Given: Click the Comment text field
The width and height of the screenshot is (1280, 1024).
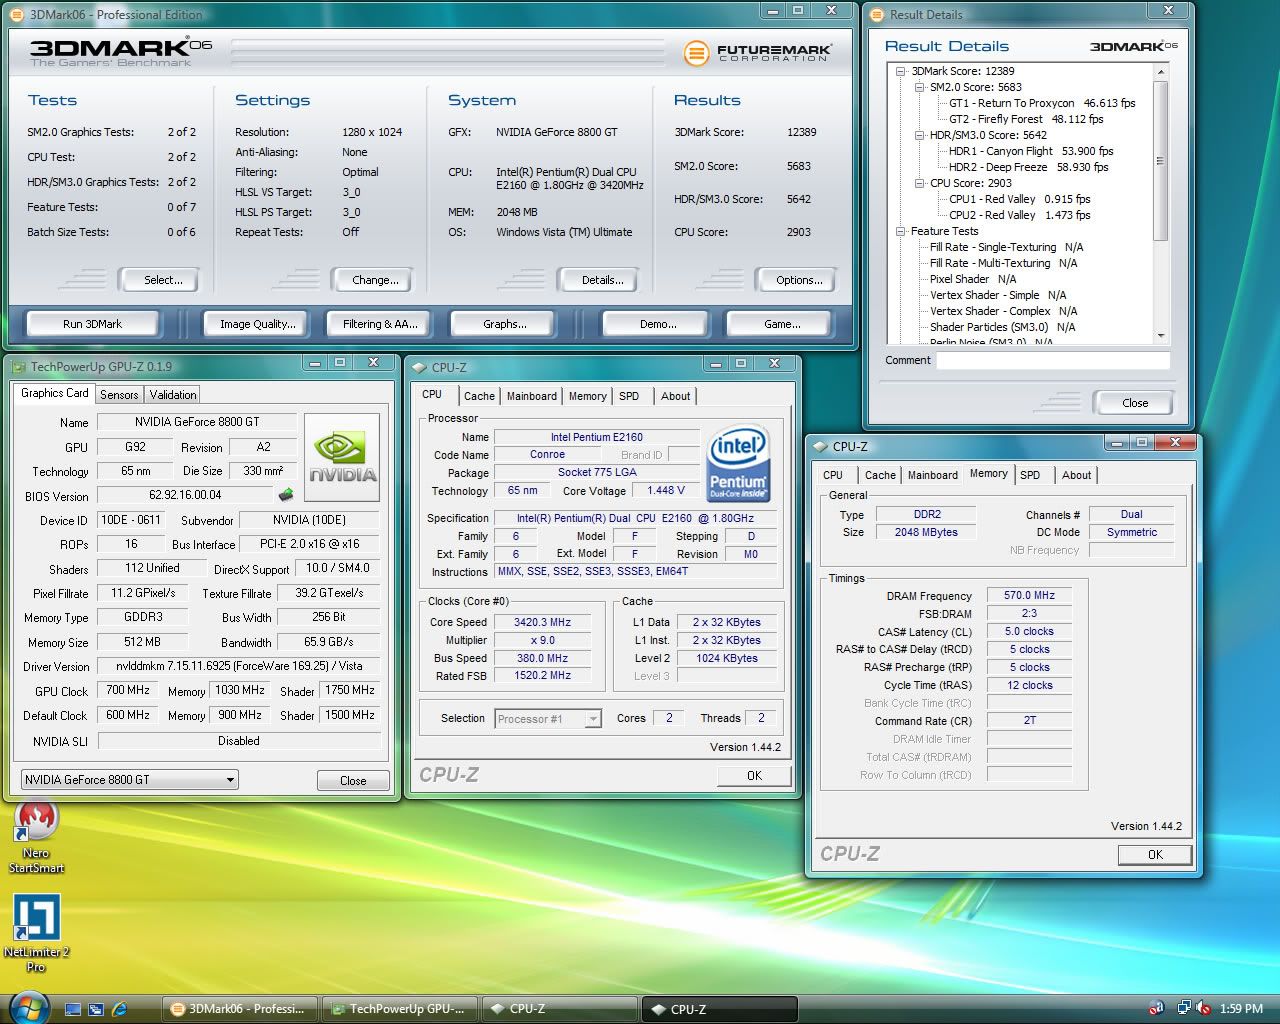Looking at the screenshot, I should [x=1052, y=360].
